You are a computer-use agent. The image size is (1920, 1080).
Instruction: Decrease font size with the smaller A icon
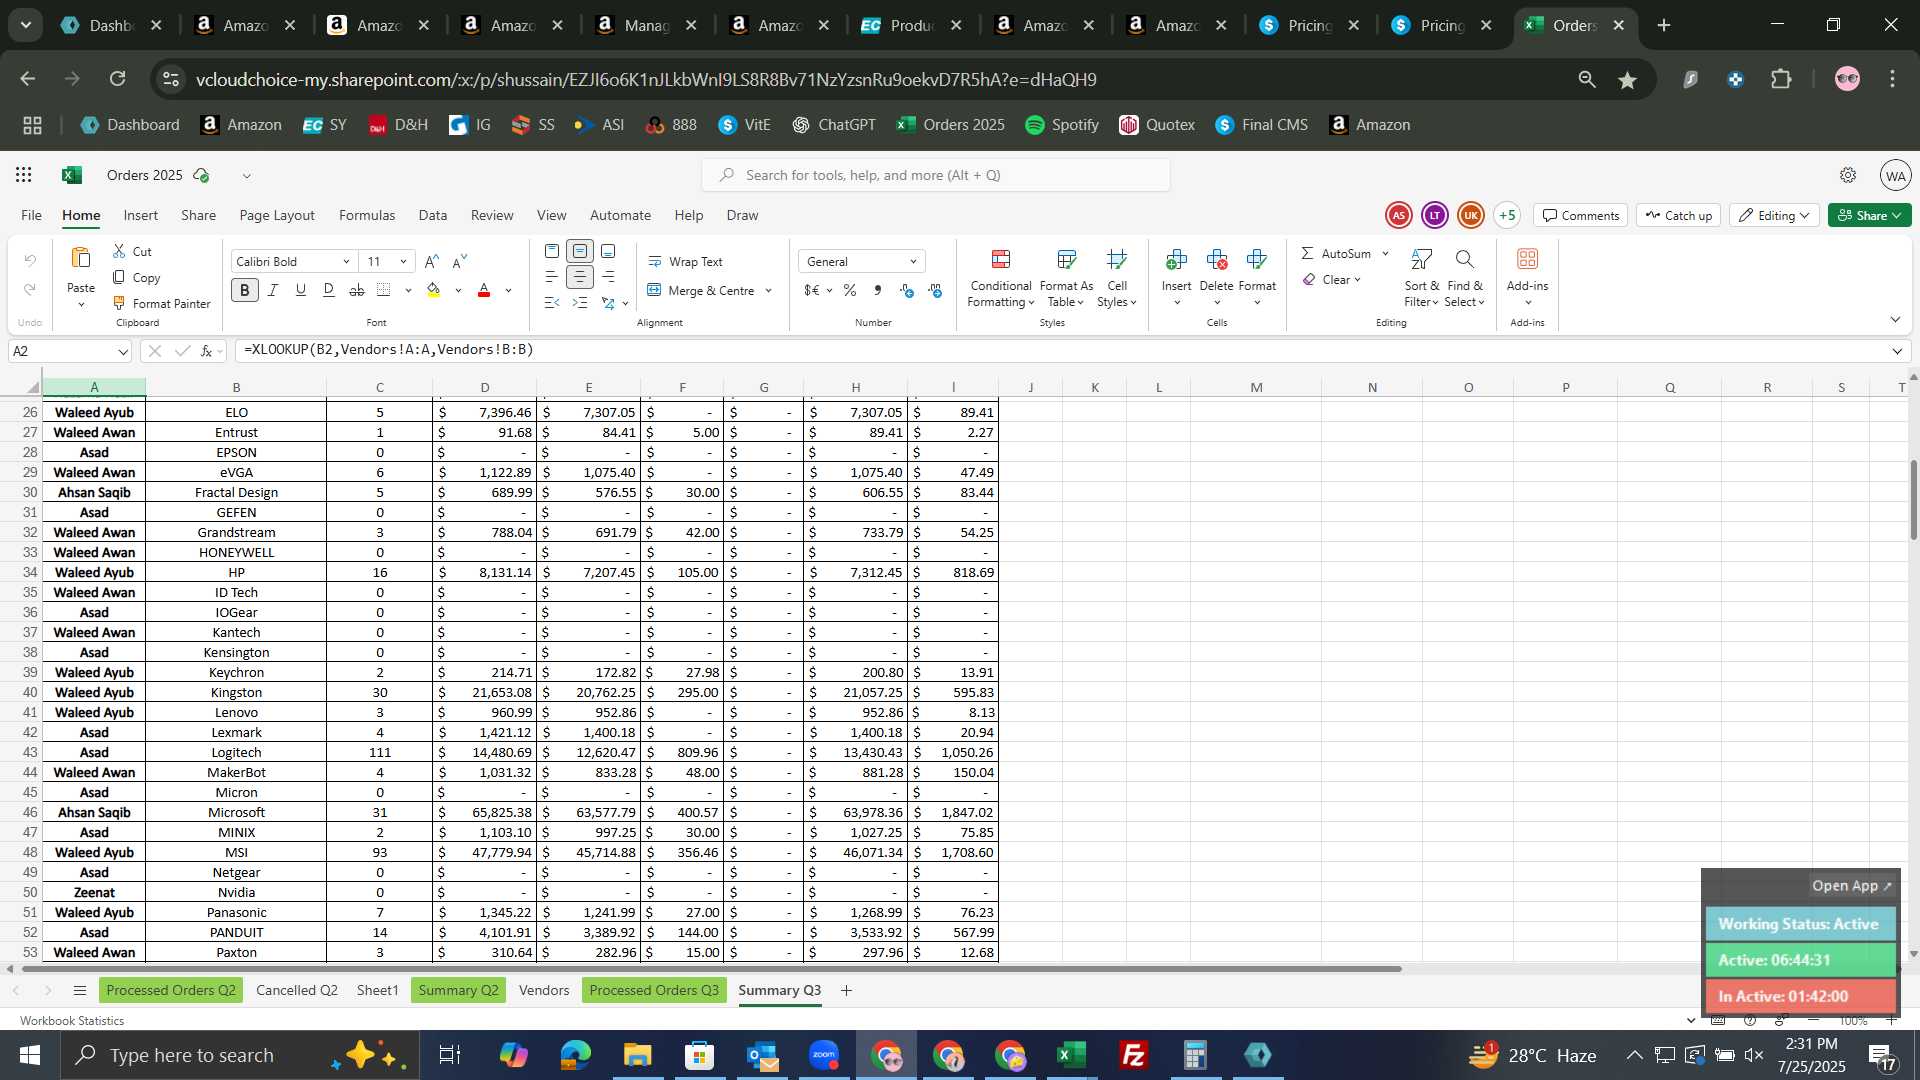click(x=460, y=261)
